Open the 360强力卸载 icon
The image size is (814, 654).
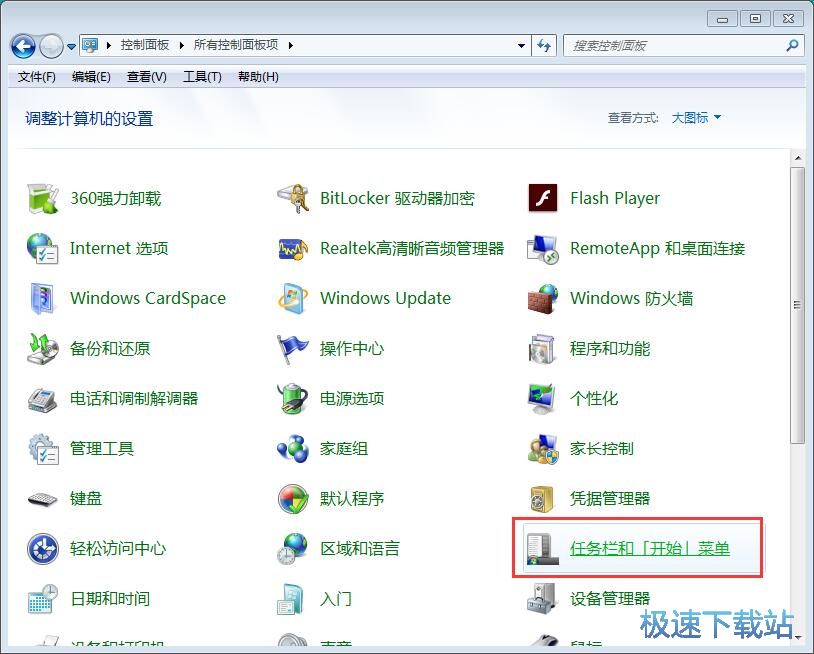click(43, 198)
